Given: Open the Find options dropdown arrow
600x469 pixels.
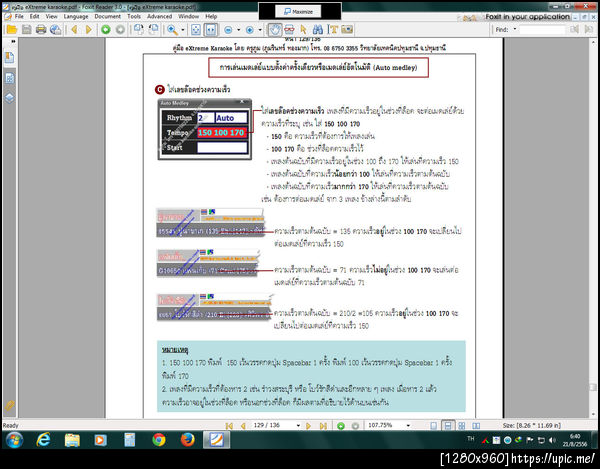Looking at the screenshot, I should [515, 29].
